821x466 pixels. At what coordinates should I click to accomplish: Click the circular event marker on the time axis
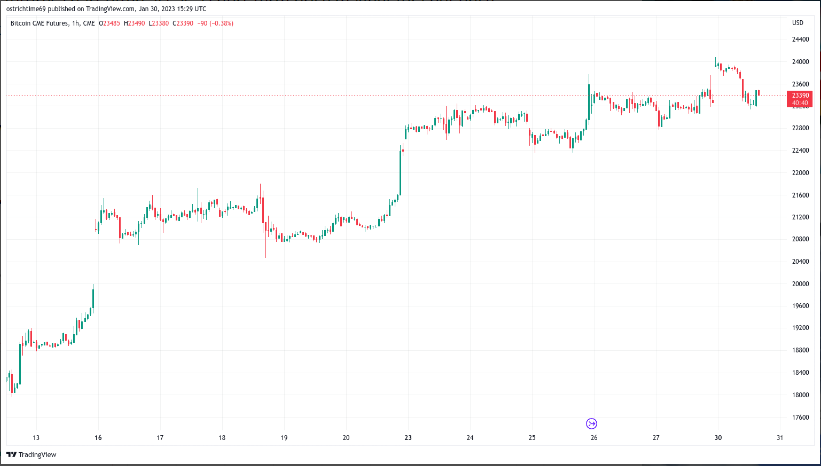point(591,423)
